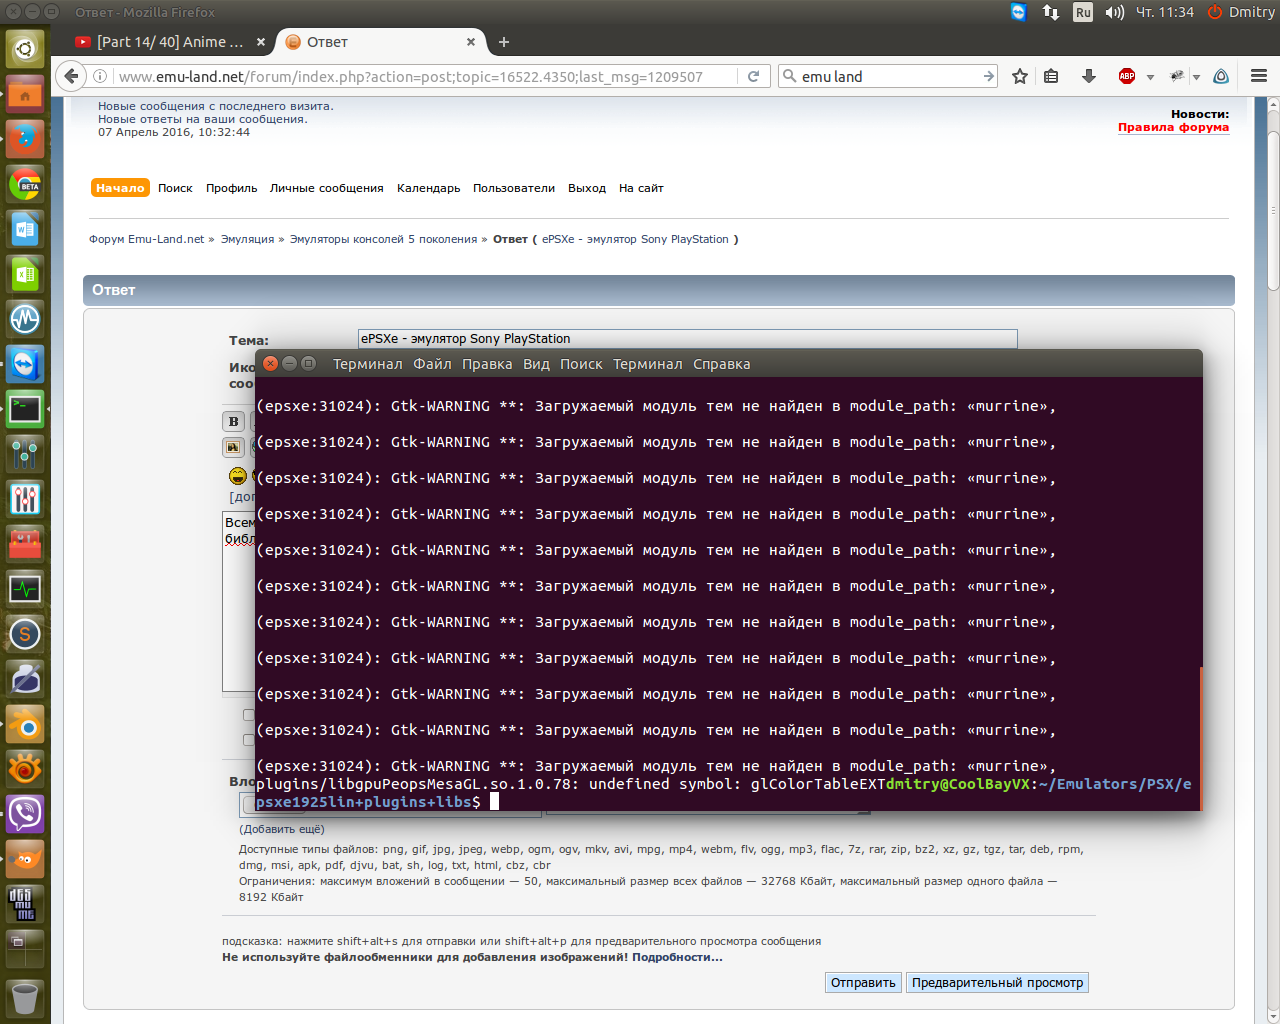This screenshot has height=1024, width=1280.
Task: Open Форум Emu-Land.net breadcrumb
Action: pos(146,239)
